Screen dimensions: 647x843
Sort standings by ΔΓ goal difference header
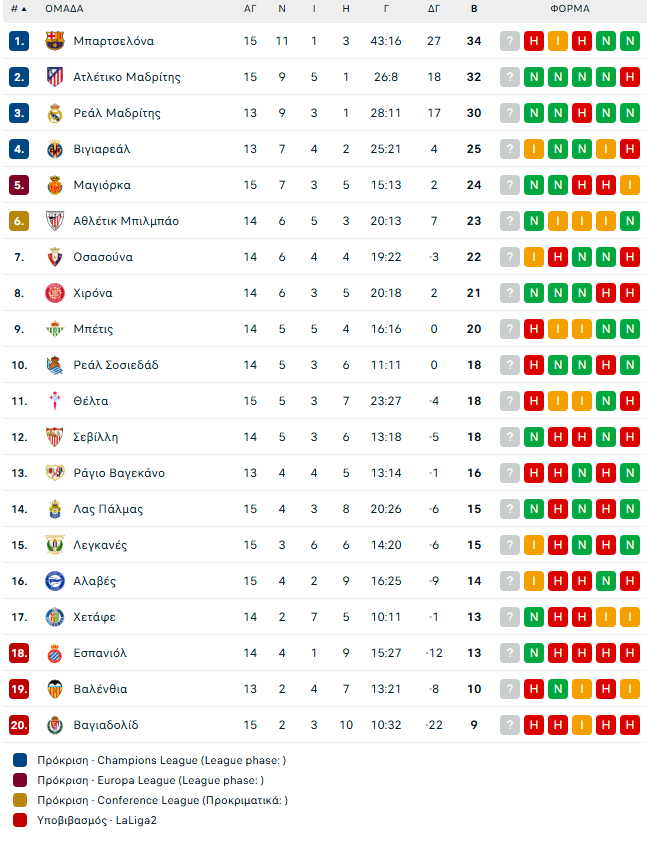434,9
